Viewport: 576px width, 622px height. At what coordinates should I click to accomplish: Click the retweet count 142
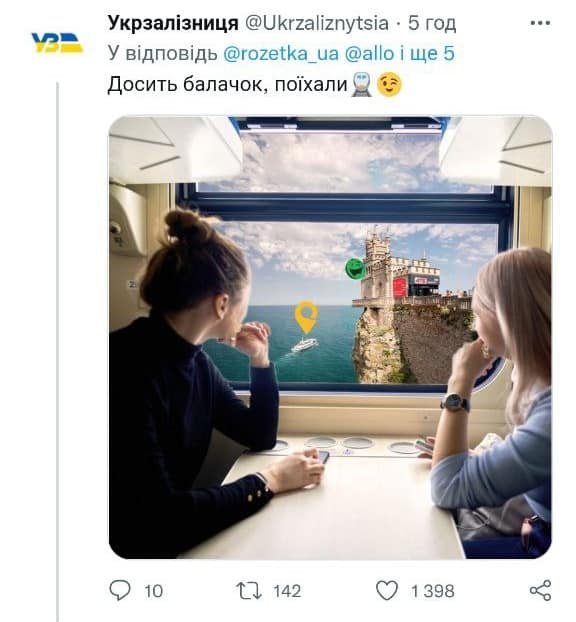pos(288,591)
